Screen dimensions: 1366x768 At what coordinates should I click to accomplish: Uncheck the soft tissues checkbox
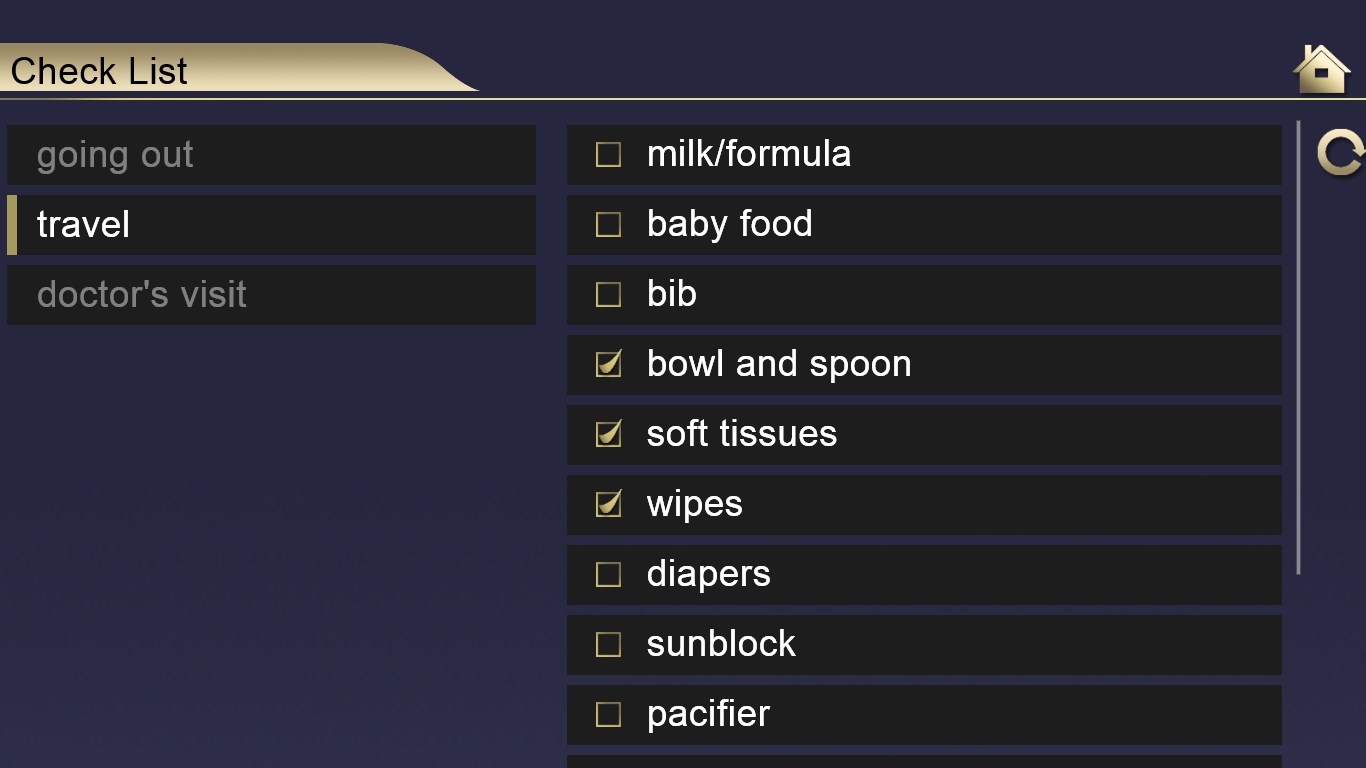(608, 434)
